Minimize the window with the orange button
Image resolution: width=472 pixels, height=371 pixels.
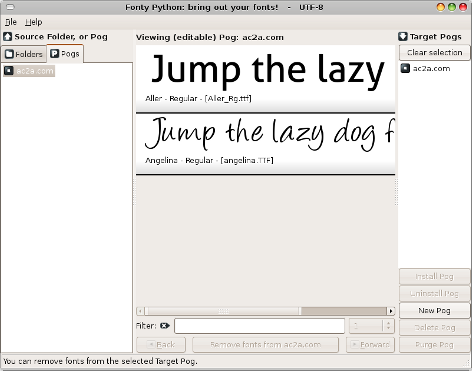[x=441, y=7]
